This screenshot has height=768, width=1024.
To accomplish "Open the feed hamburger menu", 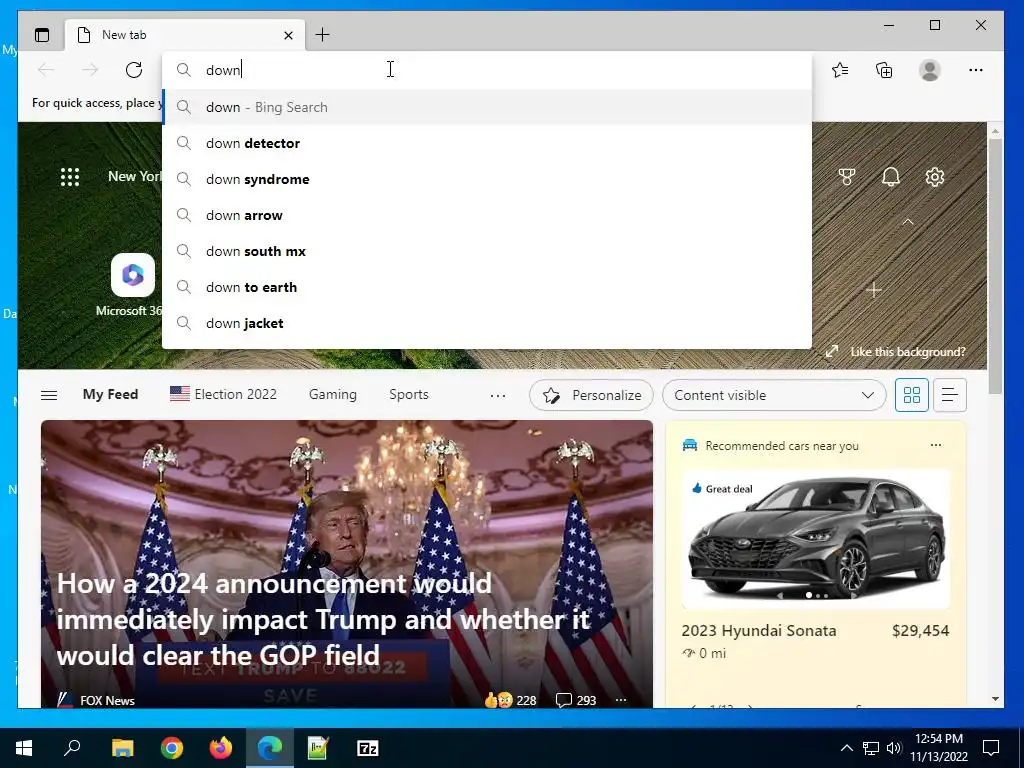I will pos(49,395).
